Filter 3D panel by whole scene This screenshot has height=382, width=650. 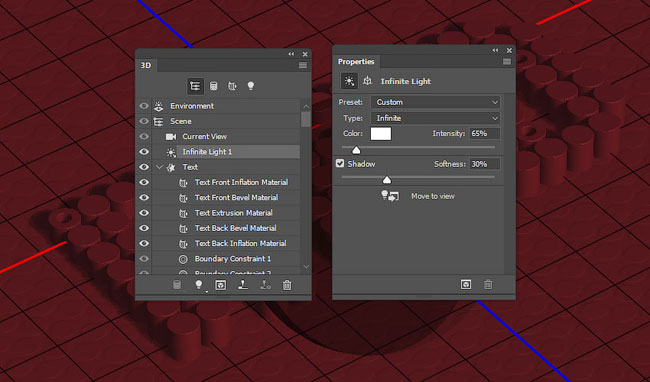click(195, 86)
